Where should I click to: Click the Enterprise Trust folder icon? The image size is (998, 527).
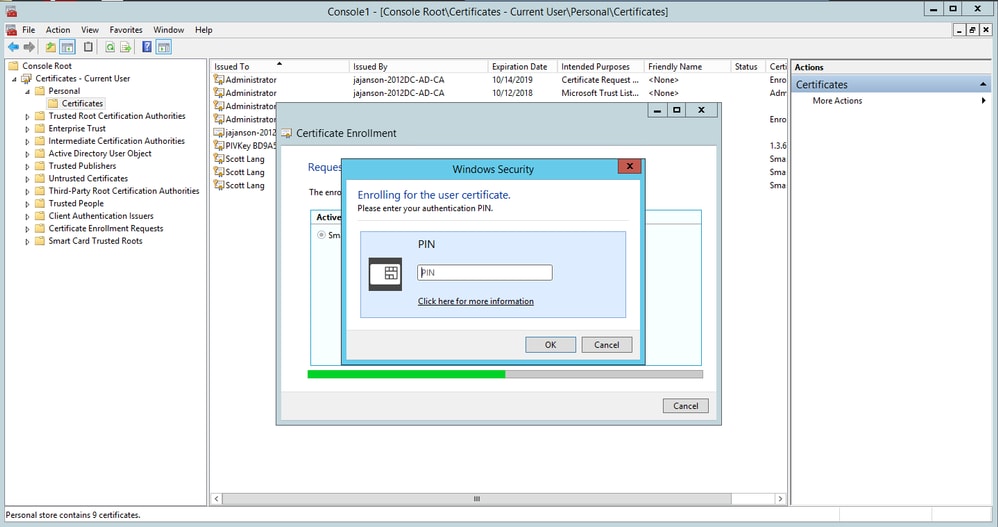coord(40,128)
